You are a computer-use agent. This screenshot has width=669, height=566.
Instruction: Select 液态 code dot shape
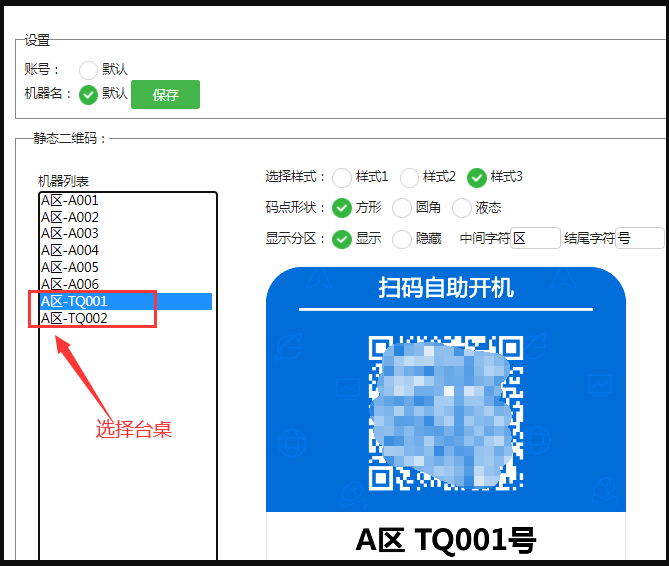[x=462, y=208]
